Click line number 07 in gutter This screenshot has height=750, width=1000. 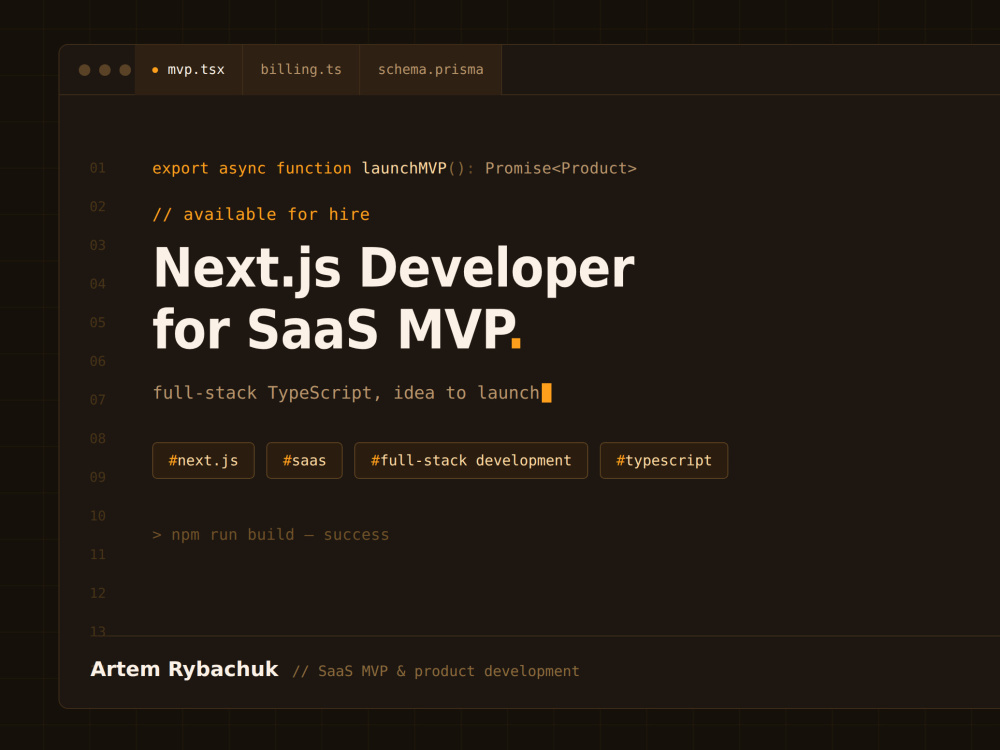[x=98, y=400]
